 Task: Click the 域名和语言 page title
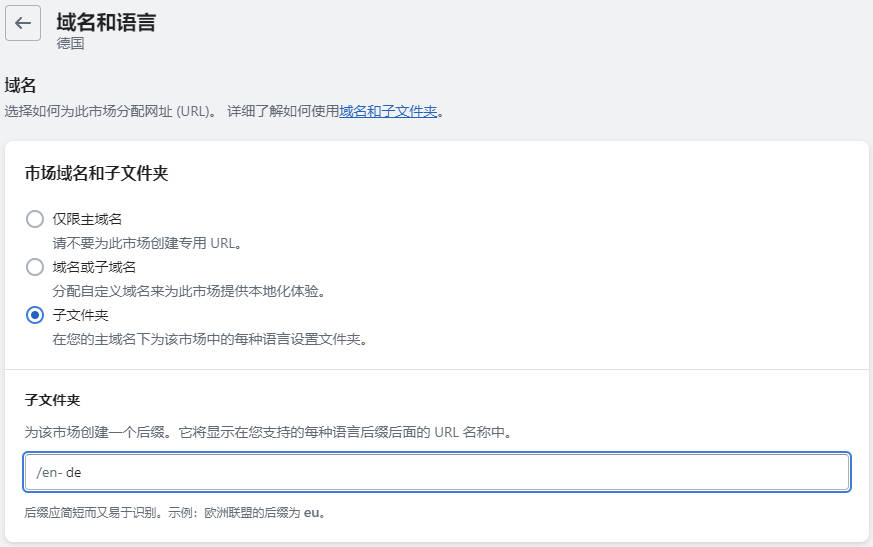(x=106, y=22)
